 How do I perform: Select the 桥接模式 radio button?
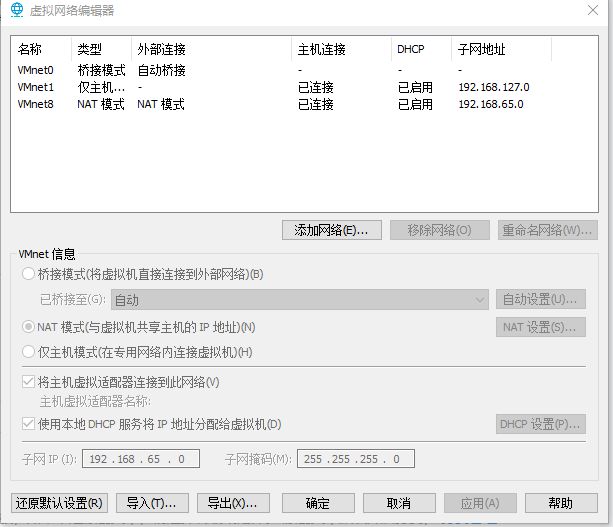28,274
